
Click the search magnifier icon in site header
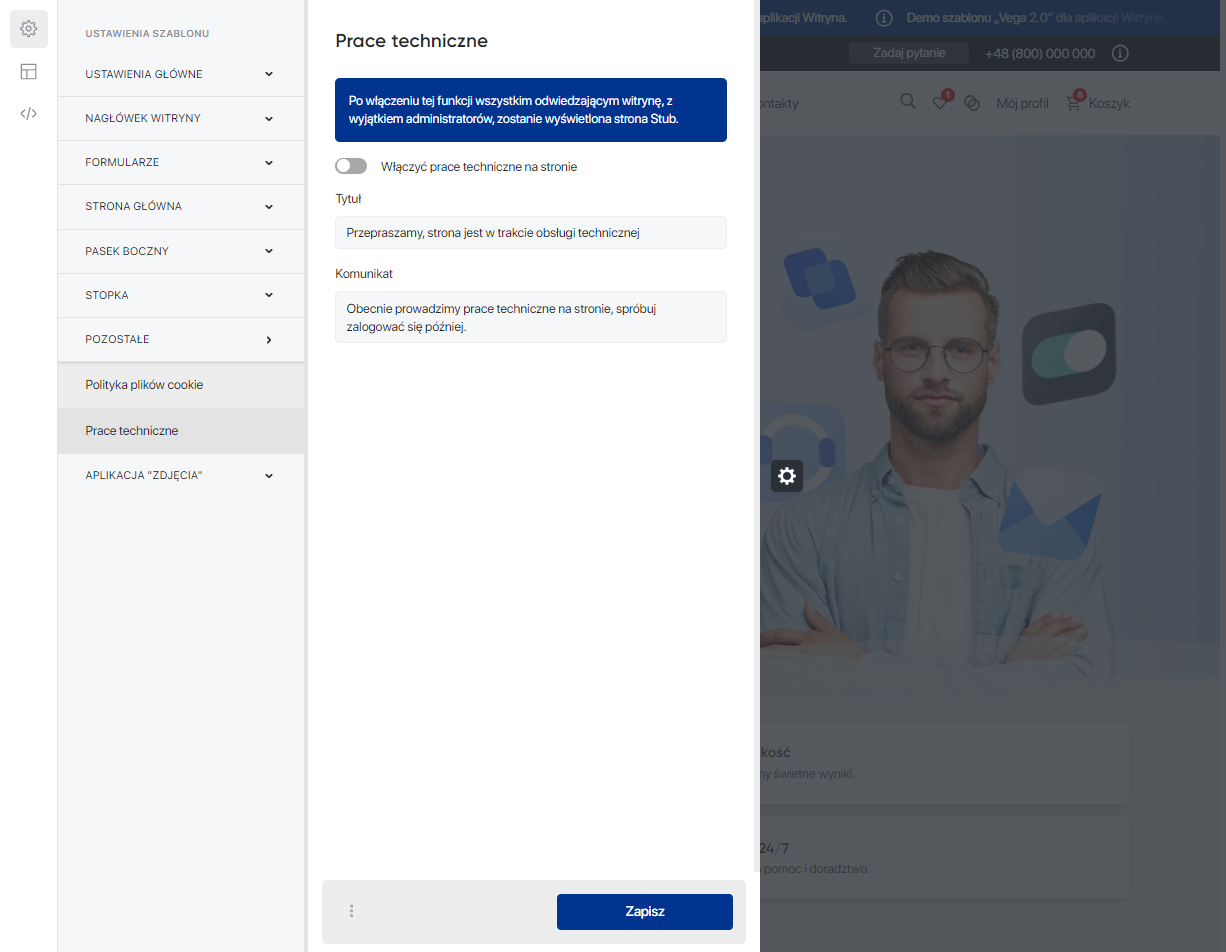point(907,102)
